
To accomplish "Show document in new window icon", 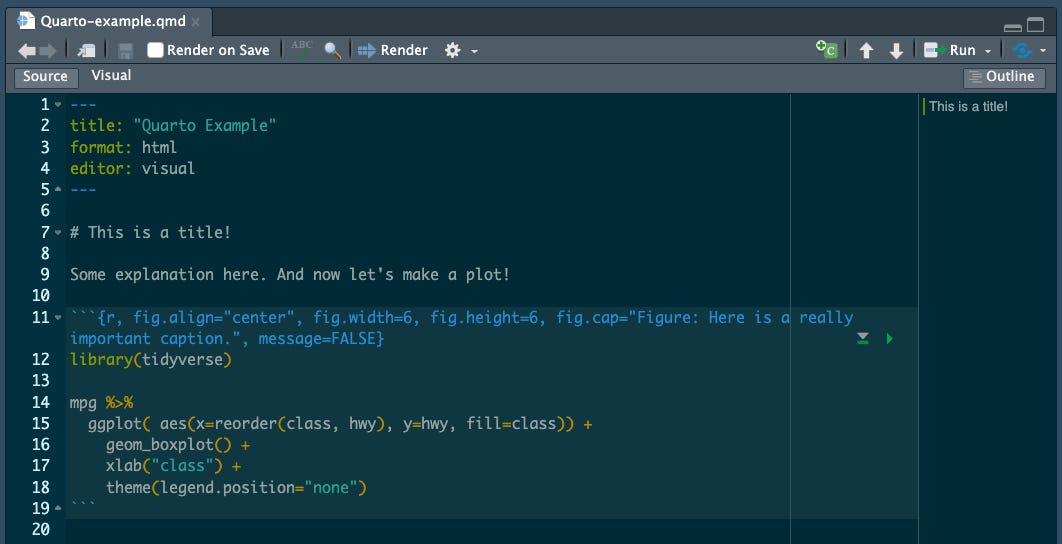I will coord(86,50).
